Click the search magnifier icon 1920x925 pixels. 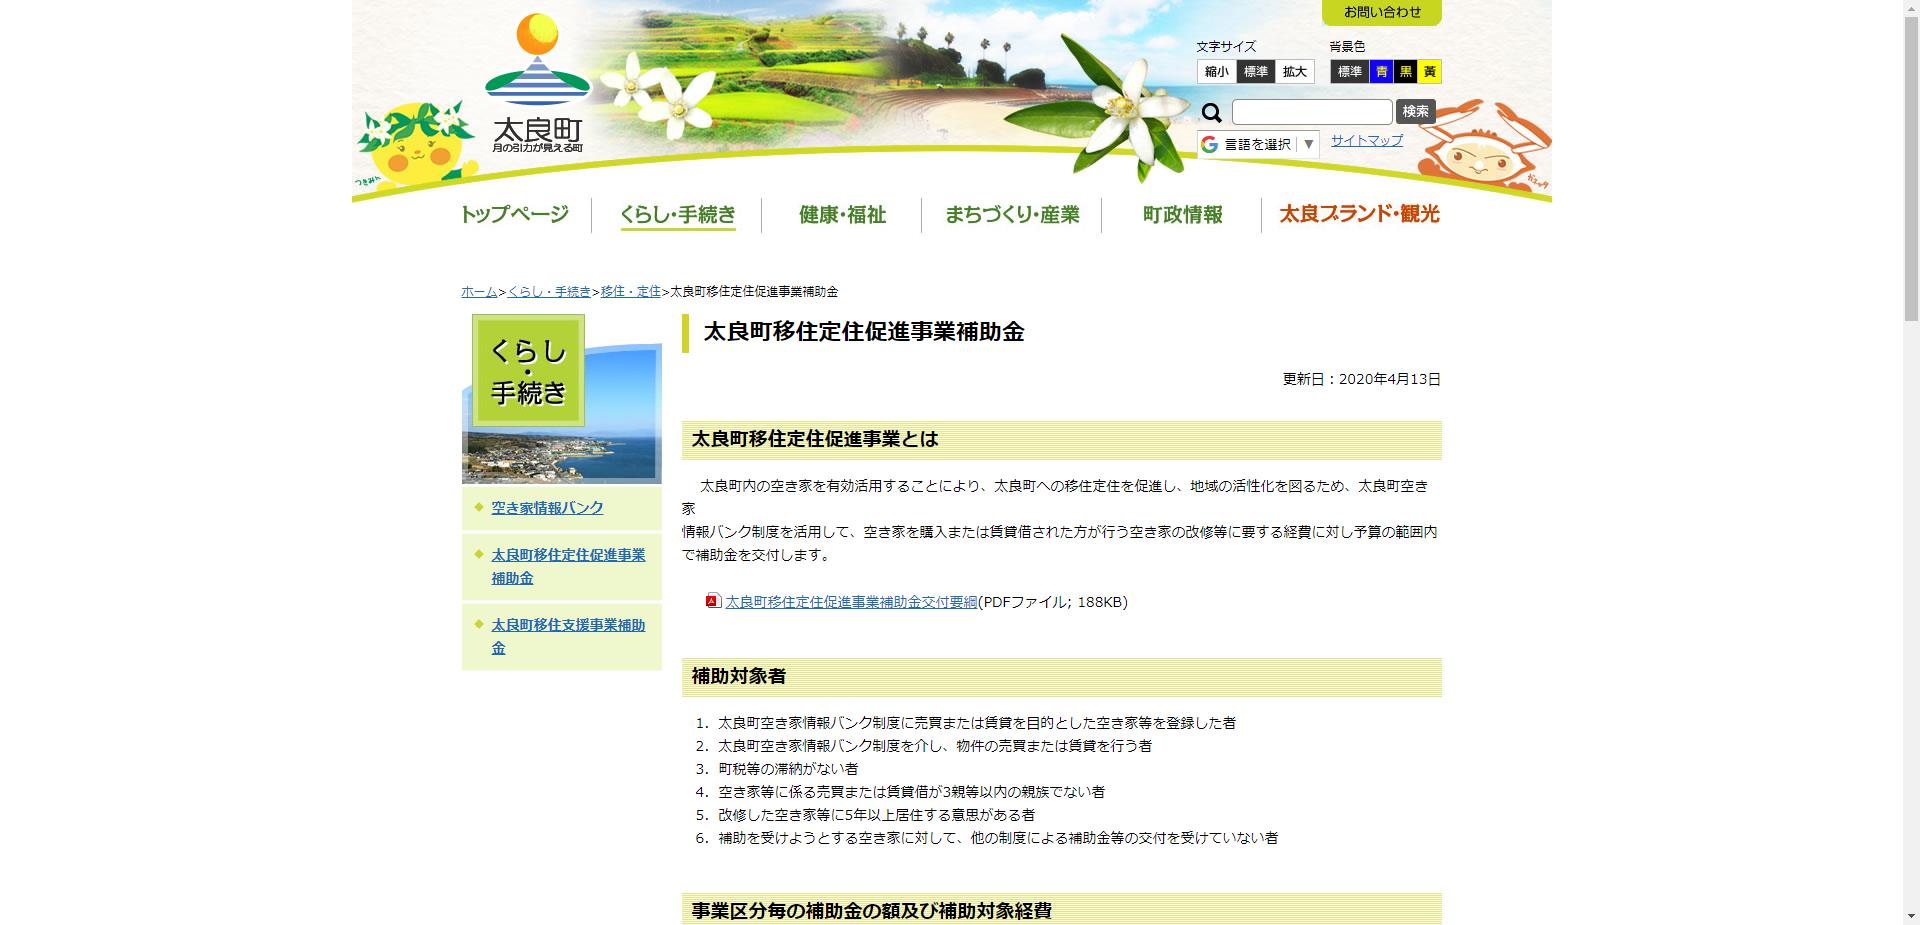pos(1212,112)
